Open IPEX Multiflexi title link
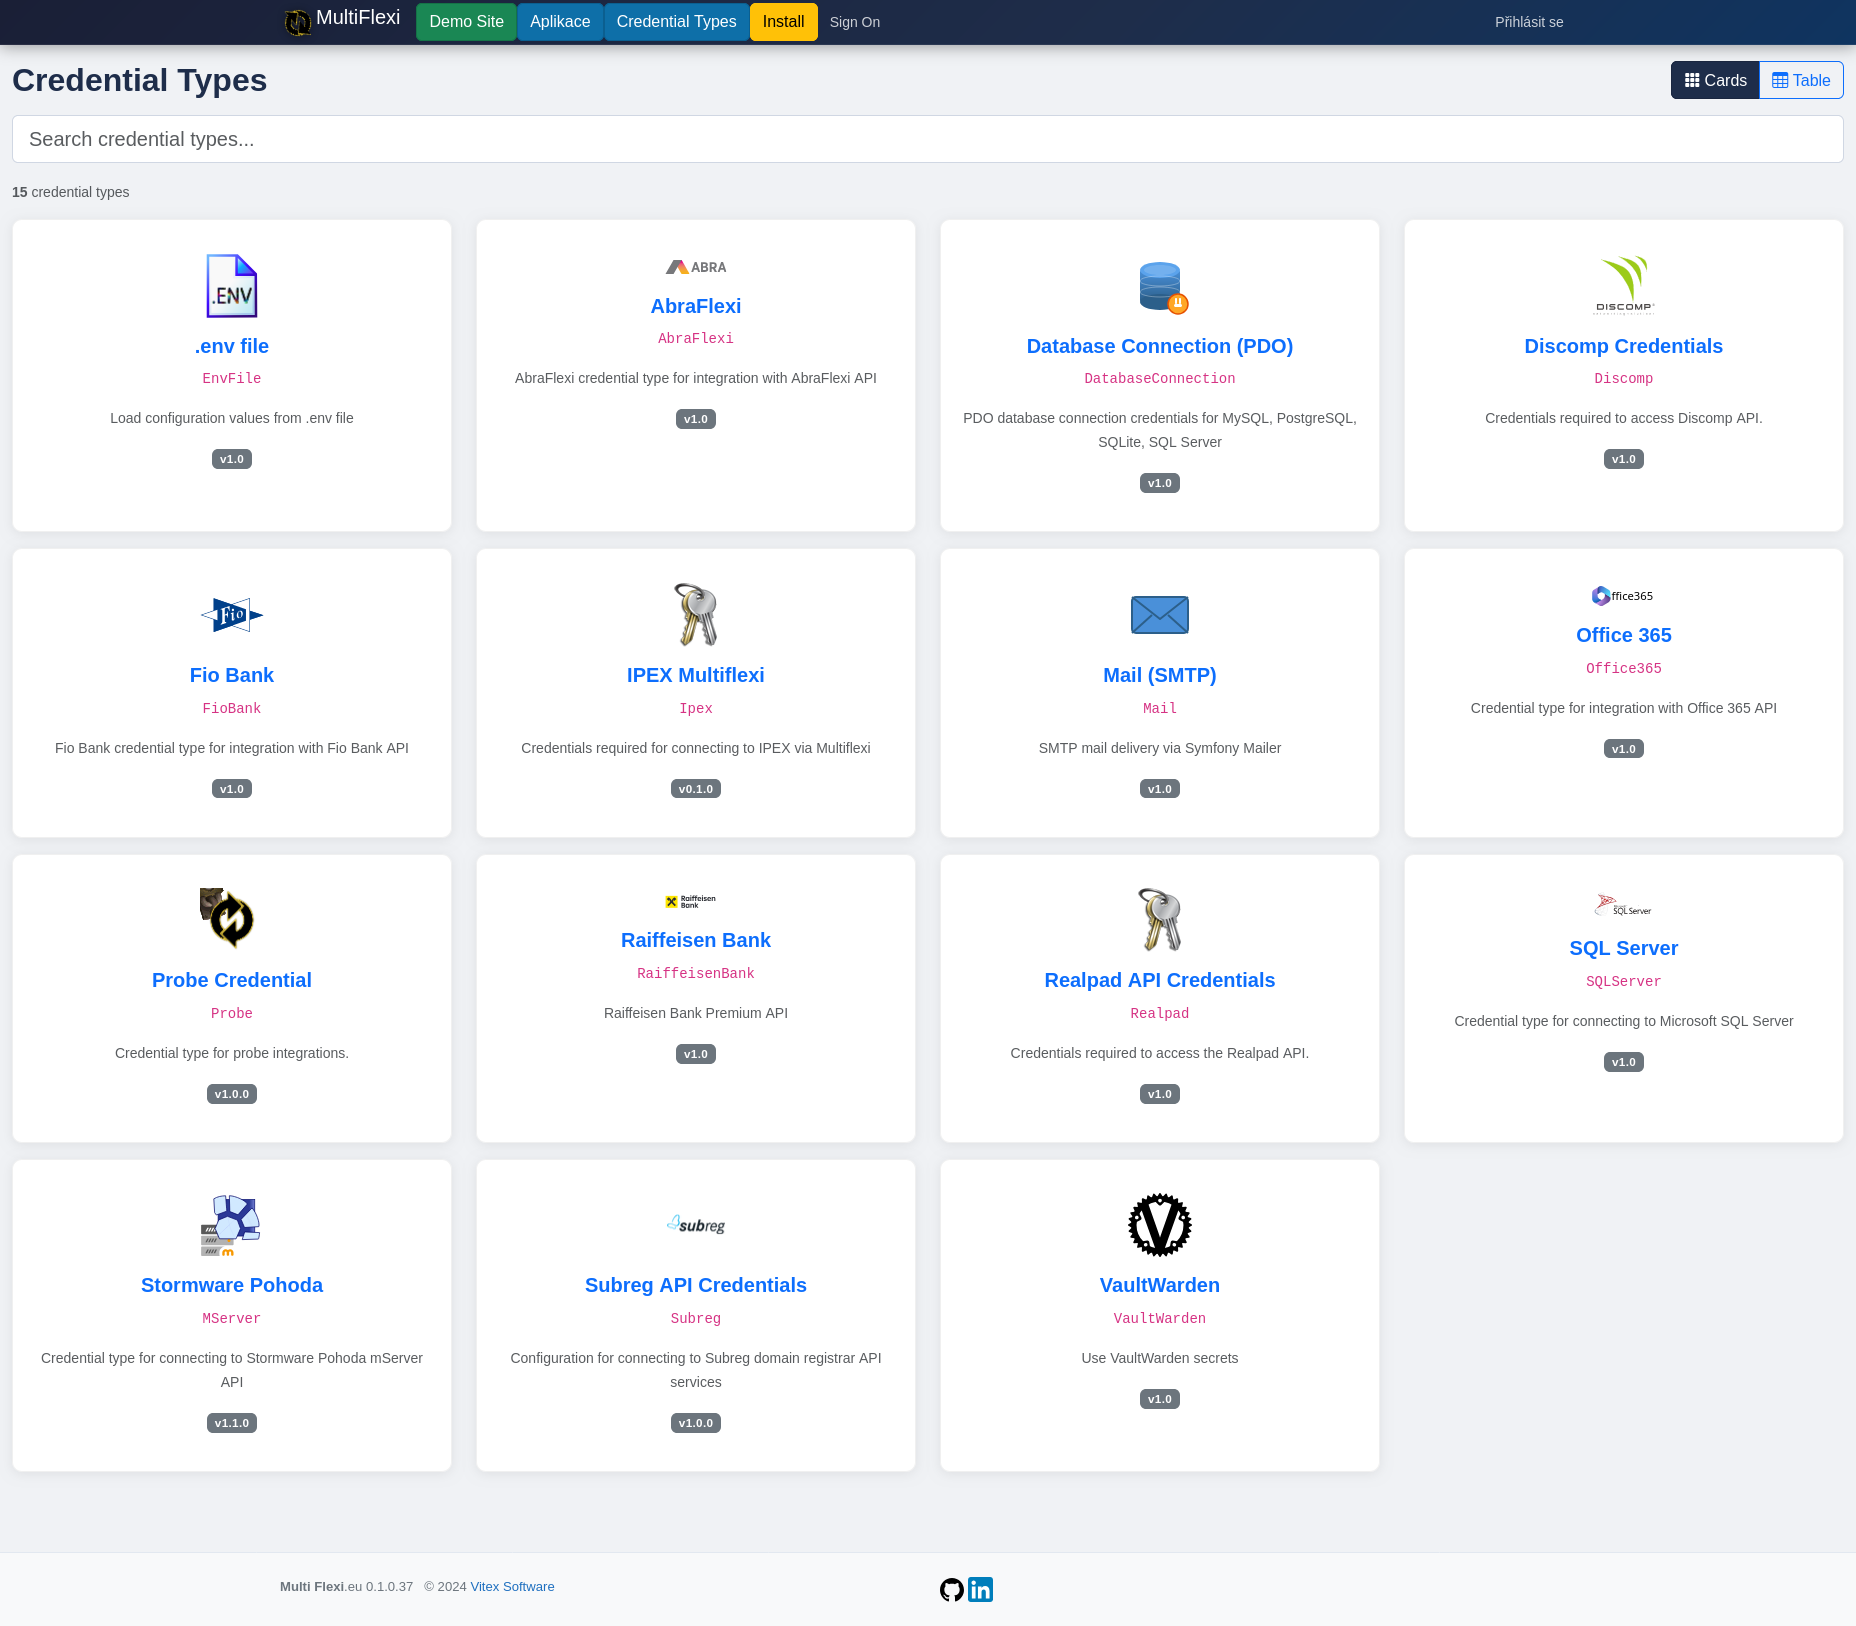 coord(696,675)
